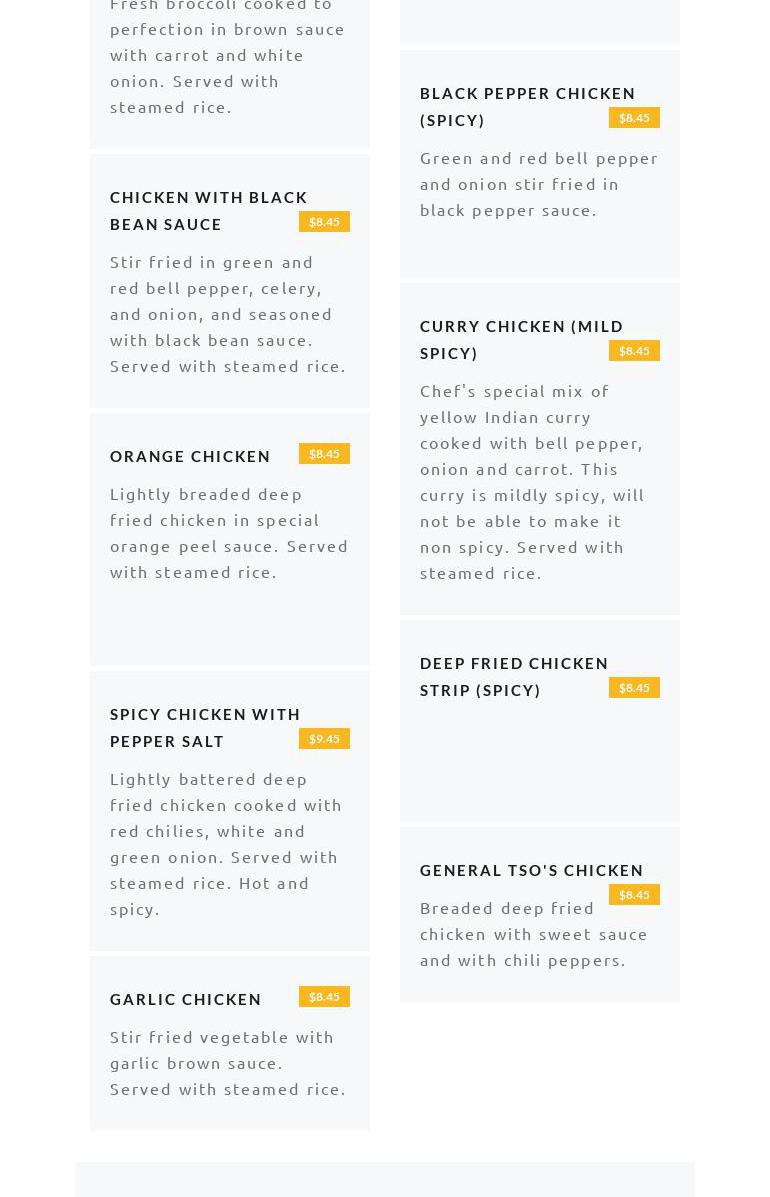Click General Tso's Chicken price badge
770x1197 pixels.
634,895
